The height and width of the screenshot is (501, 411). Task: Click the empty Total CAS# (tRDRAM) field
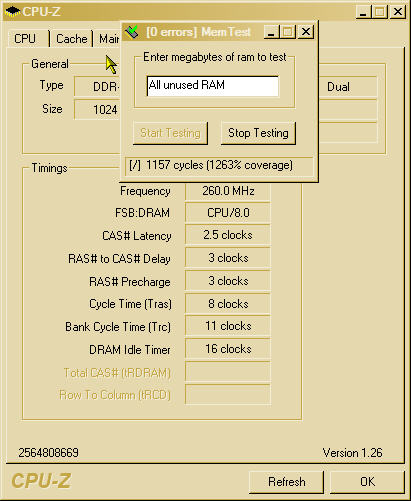[x=228, y=372]
